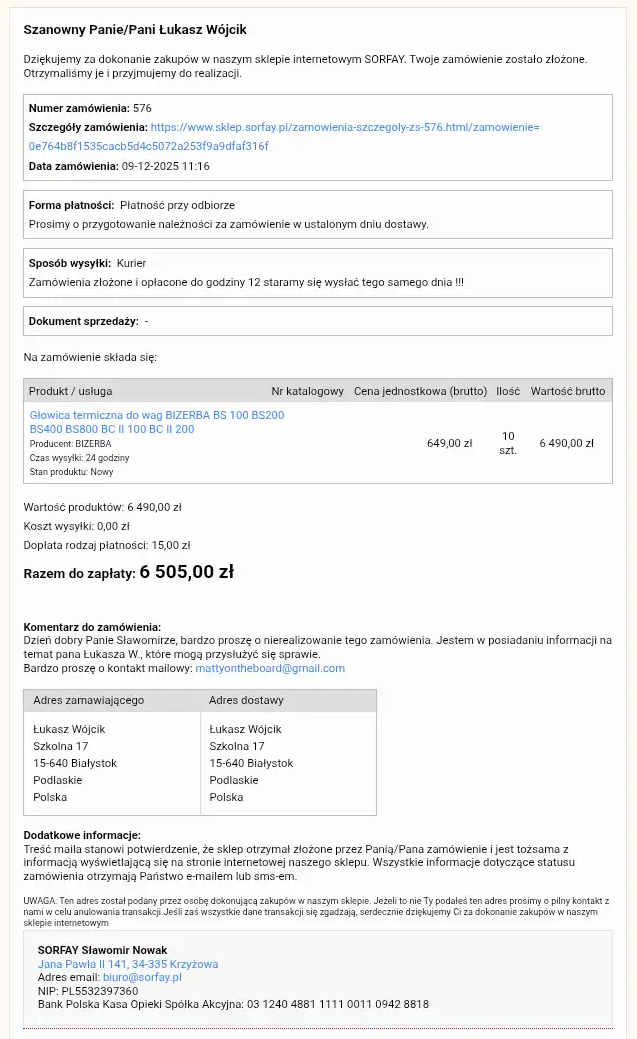Select the "Nr katalogowy" column header
Viewport: 637px width, 1039px height.
pyautogui.click(x=308, y=391)
